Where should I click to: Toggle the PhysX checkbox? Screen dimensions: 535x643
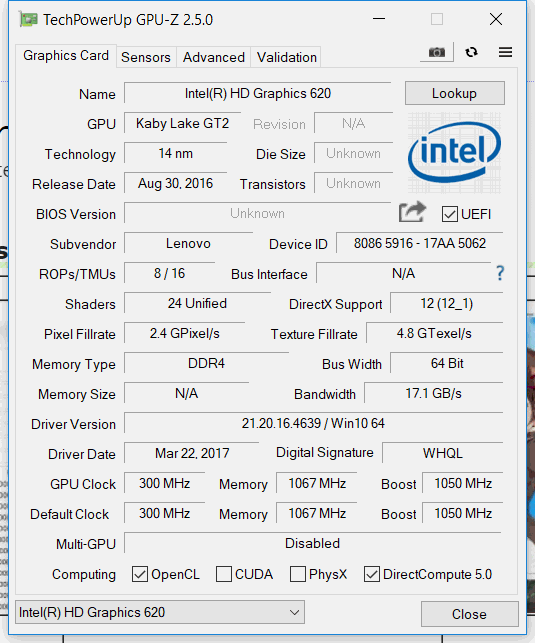click(297, 574)
